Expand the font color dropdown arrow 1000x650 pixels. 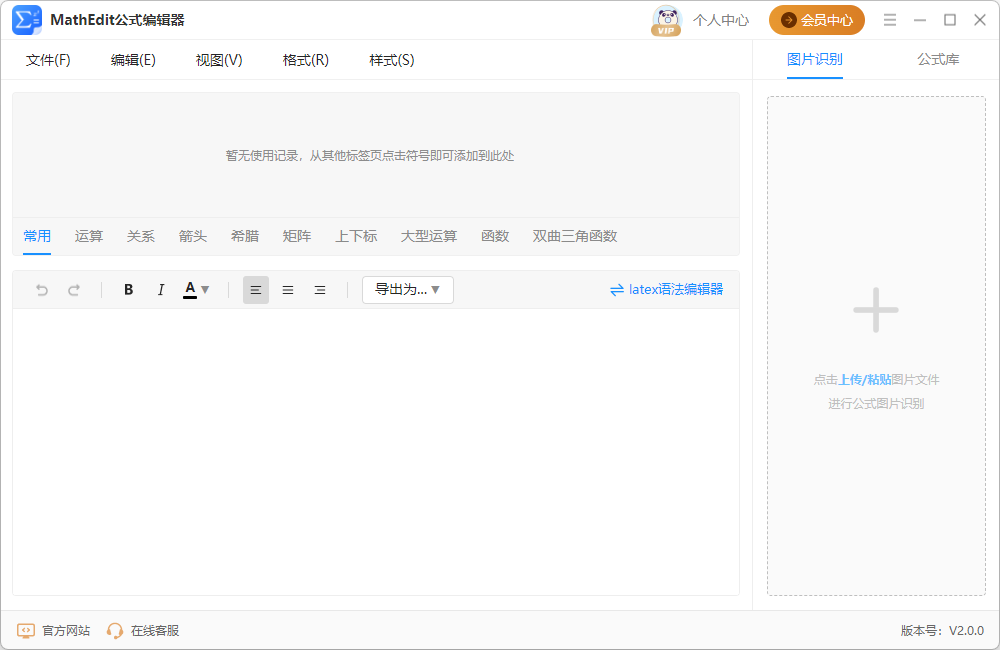tap(205, 290)
